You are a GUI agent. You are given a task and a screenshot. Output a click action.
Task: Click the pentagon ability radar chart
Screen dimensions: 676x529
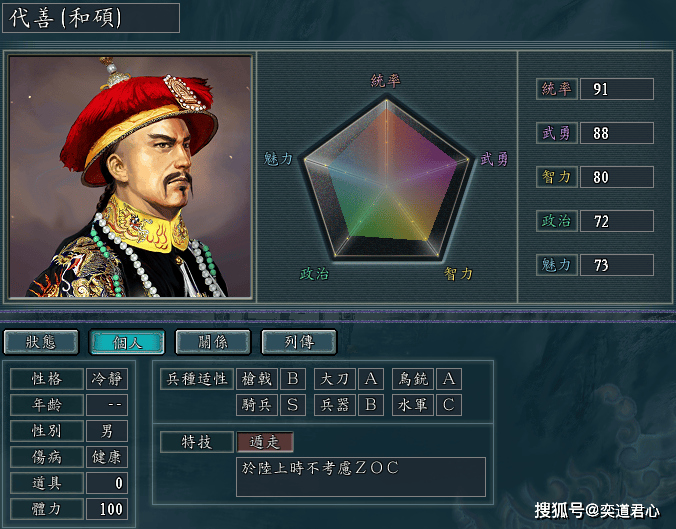pyautogui.click(x=386, y=179)
